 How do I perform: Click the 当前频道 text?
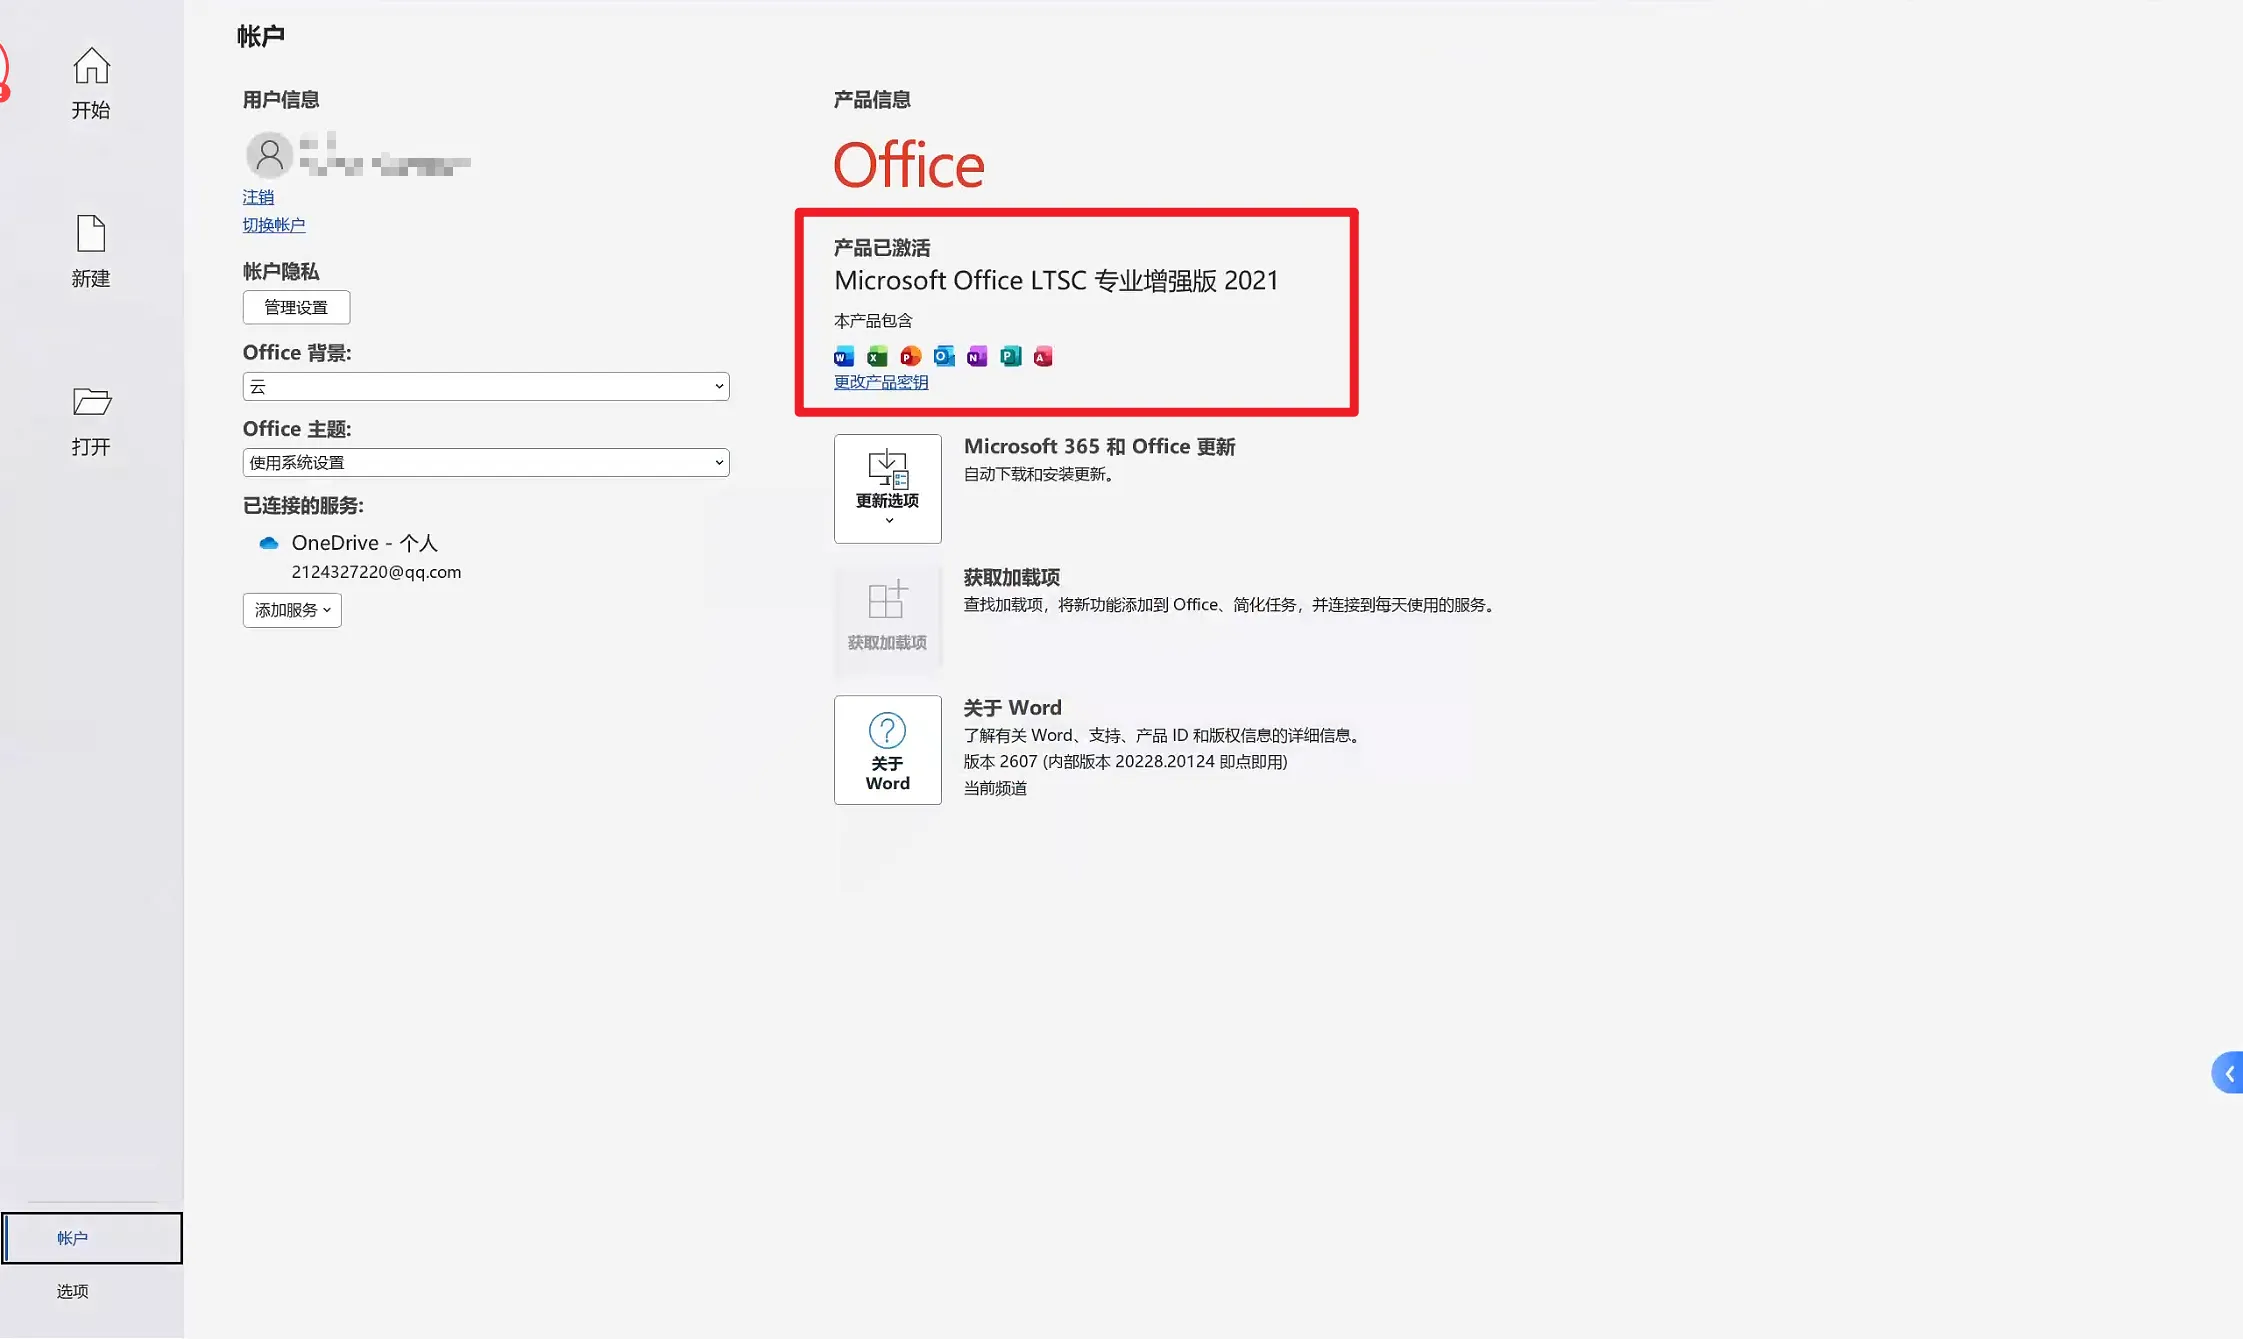[995, 788]
